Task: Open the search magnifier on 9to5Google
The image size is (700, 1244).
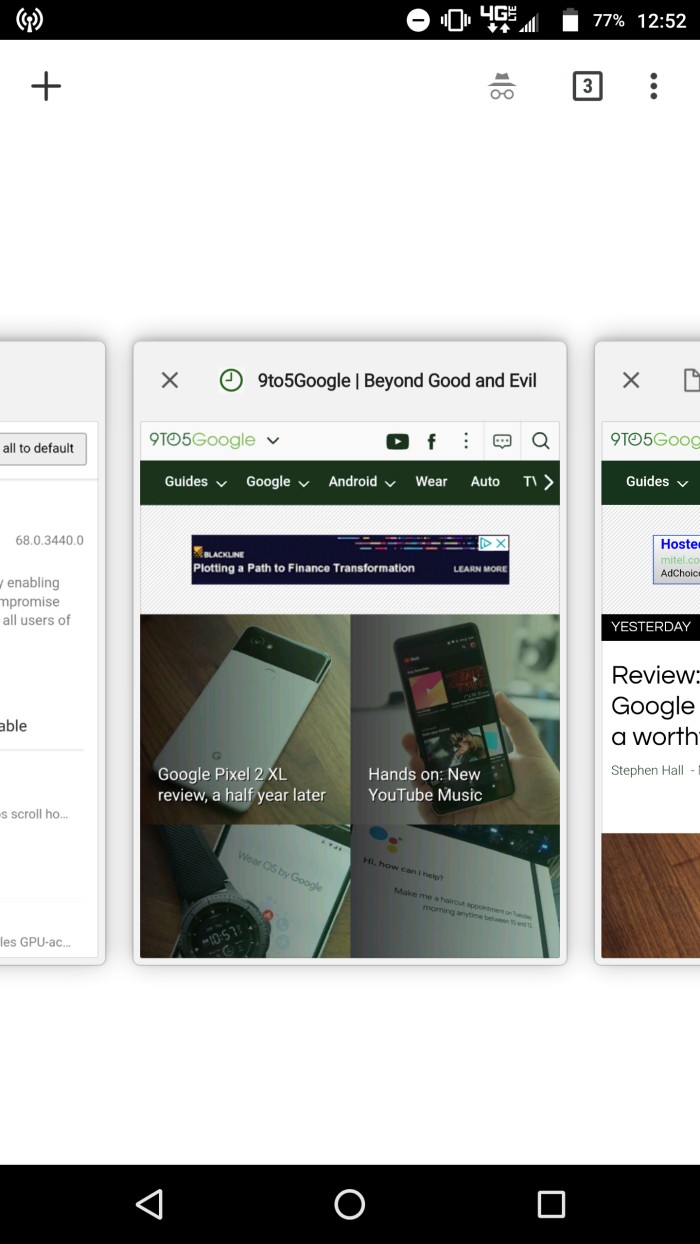Action: (x=541, y=441)
